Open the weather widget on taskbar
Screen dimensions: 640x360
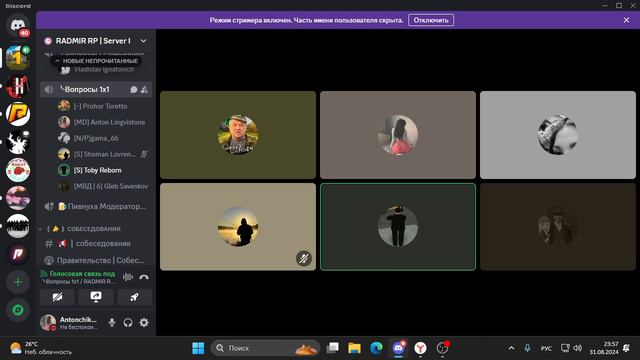[40, 348]
